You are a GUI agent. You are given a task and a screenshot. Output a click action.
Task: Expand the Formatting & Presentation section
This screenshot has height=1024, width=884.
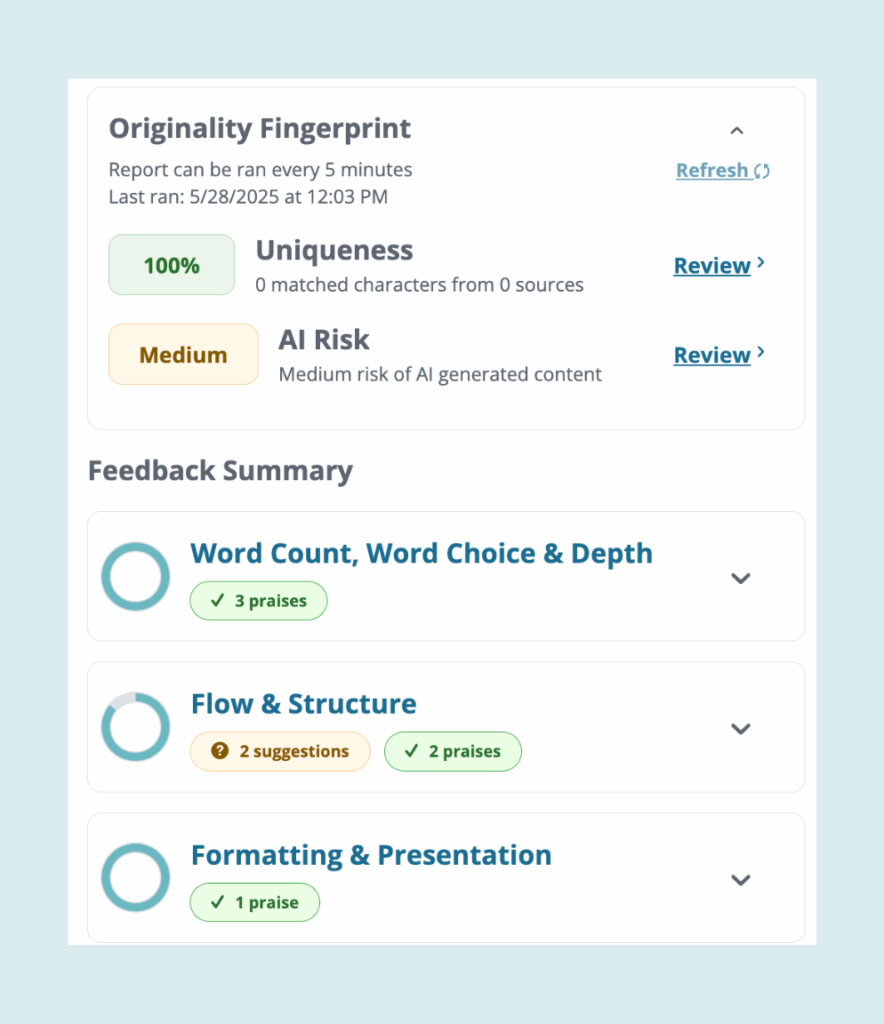tap(741, 880)
